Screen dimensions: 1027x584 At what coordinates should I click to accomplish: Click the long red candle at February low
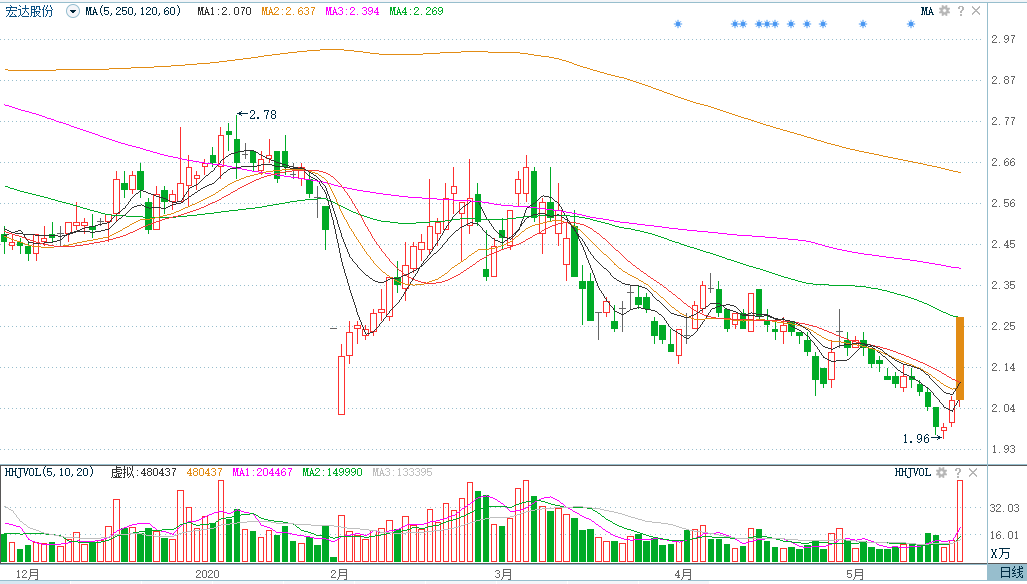pos(341,385)
